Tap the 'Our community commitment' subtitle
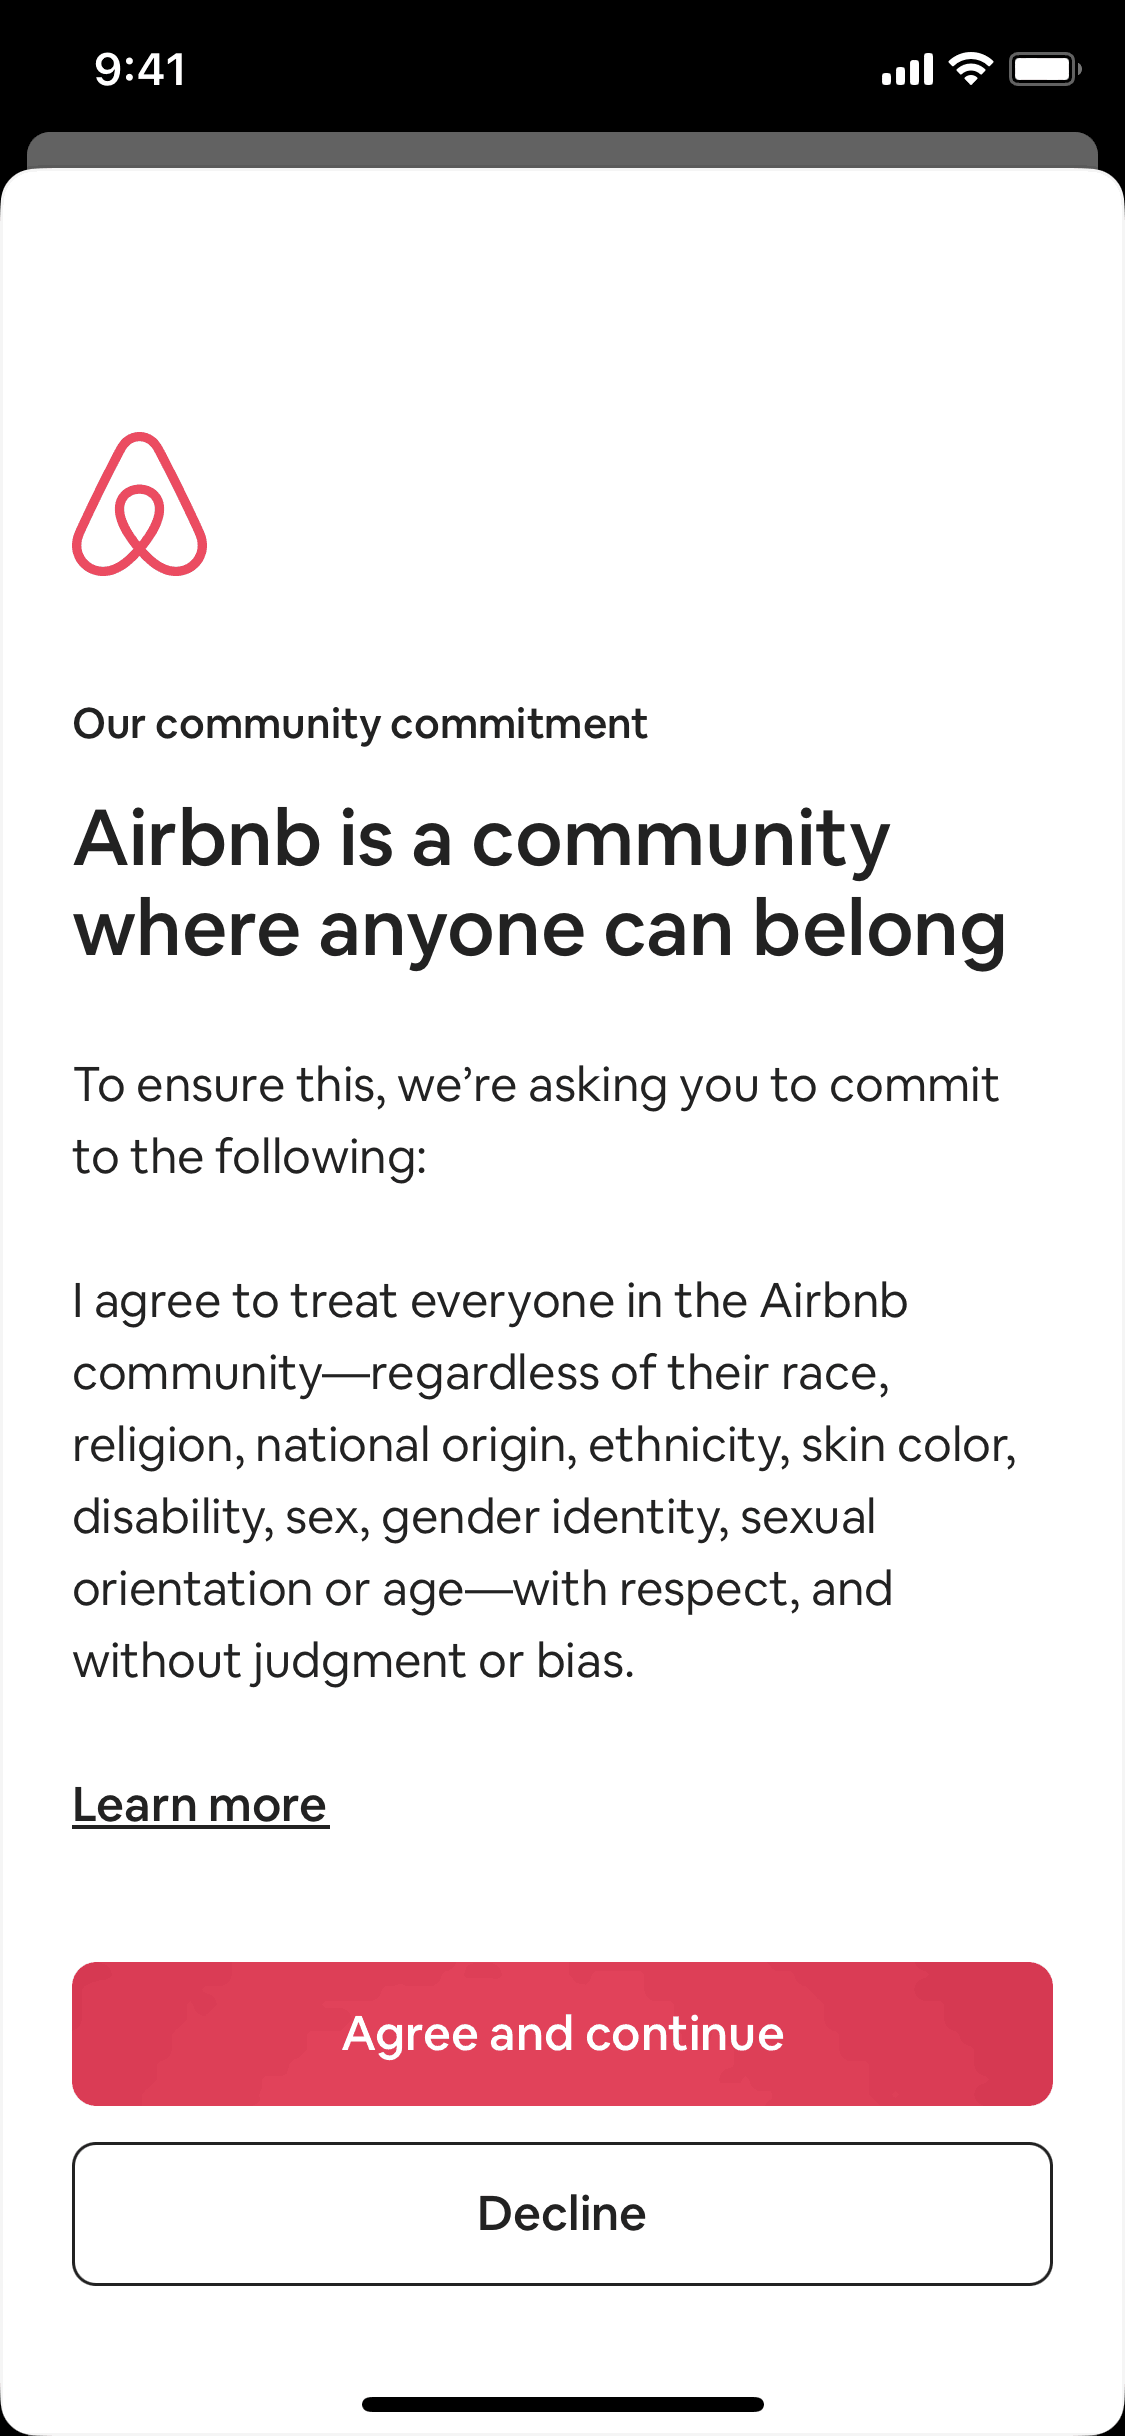This screenshot has height=2436, width=1125. pos(360,724)
